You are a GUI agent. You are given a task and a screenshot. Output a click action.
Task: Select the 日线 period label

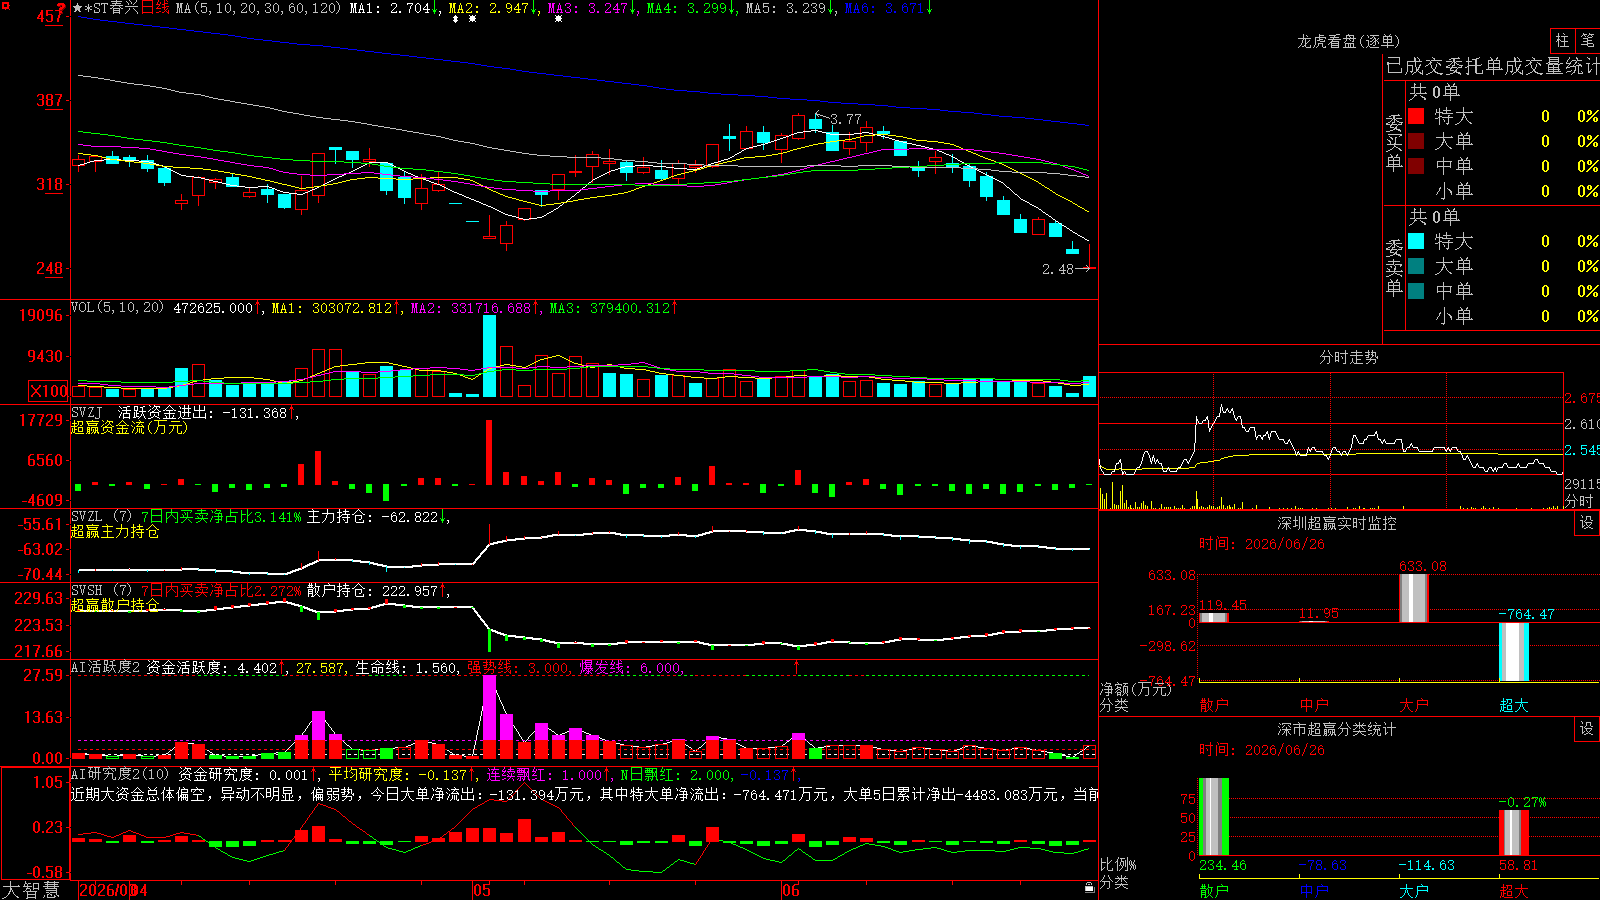tap(156, 8)
